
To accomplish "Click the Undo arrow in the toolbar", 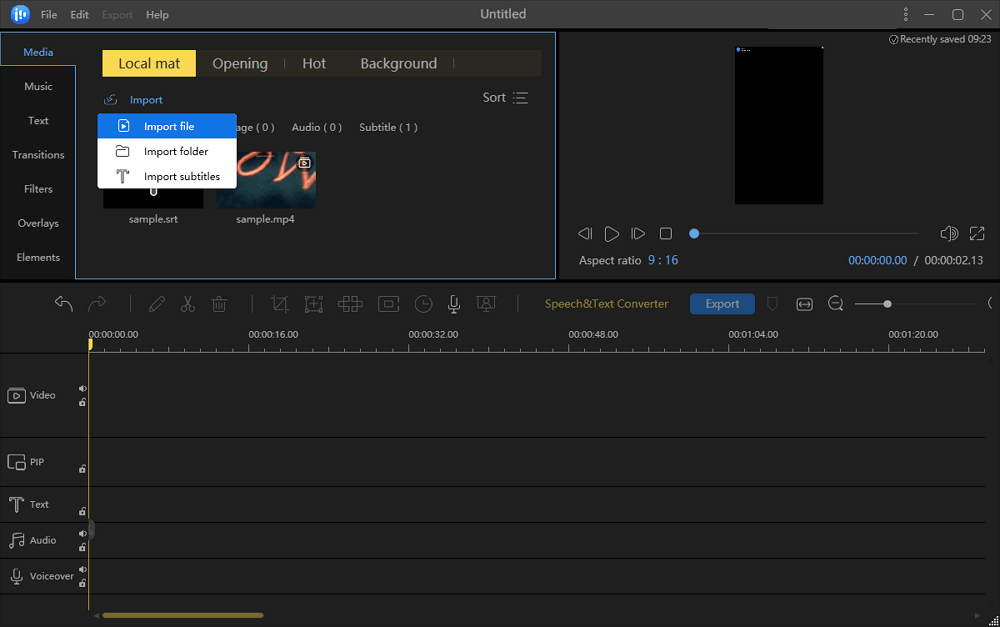I will point(64,304).
